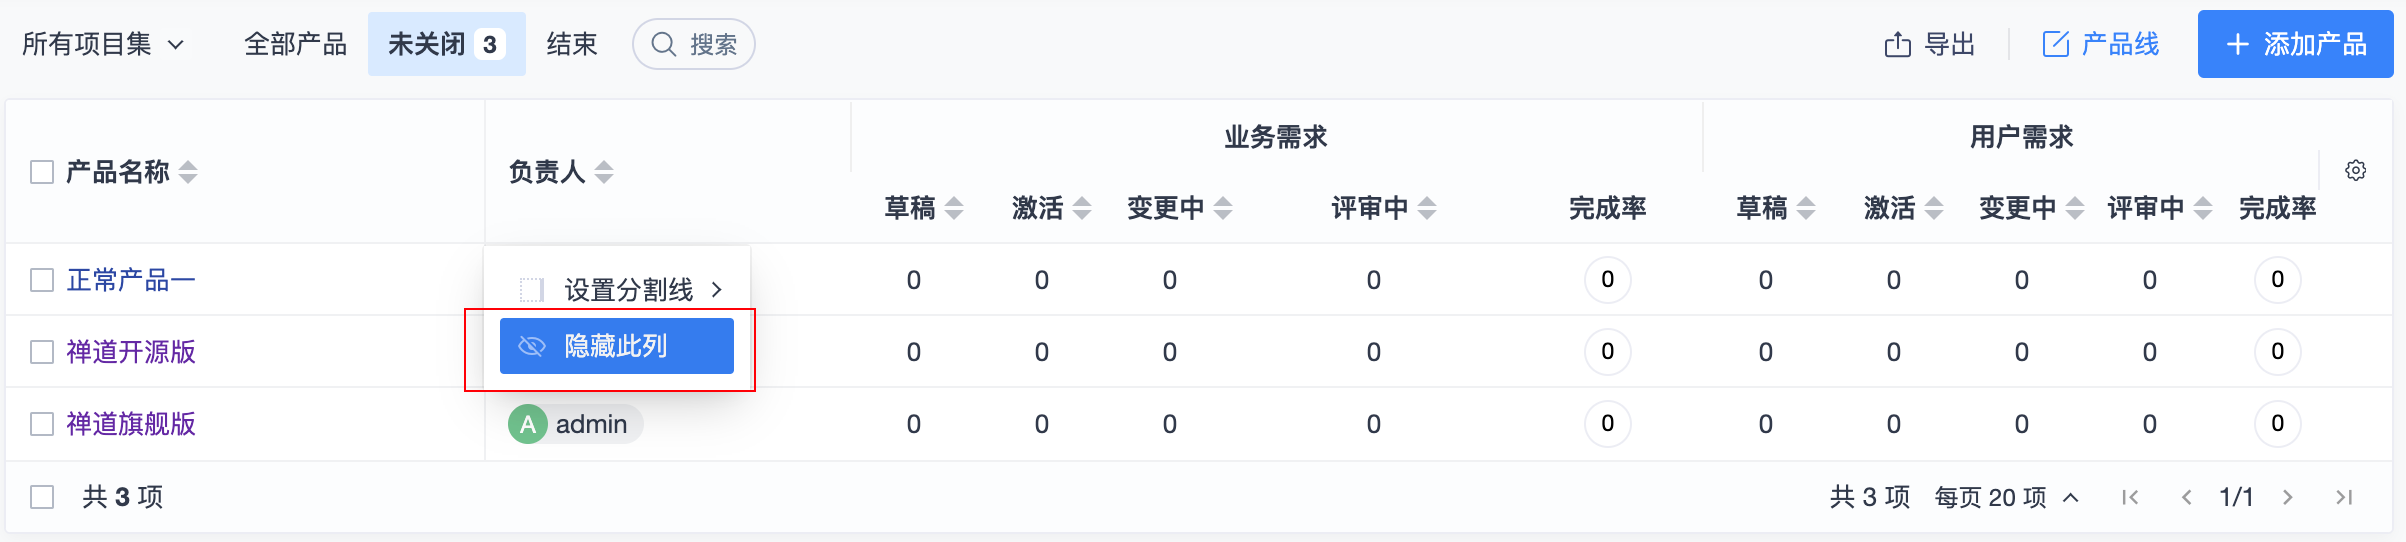2406x542 pixels.
Task: Click the table settings gear icon
Action: 2355,171
